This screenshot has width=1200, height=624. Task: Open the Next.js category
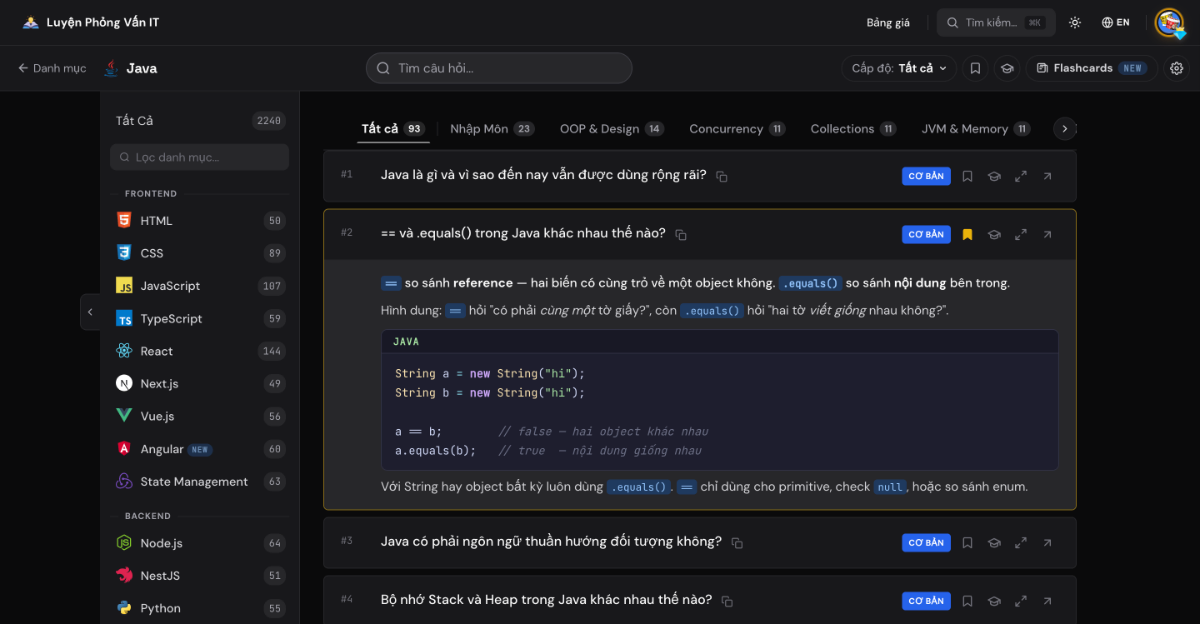tap(199, 384)
